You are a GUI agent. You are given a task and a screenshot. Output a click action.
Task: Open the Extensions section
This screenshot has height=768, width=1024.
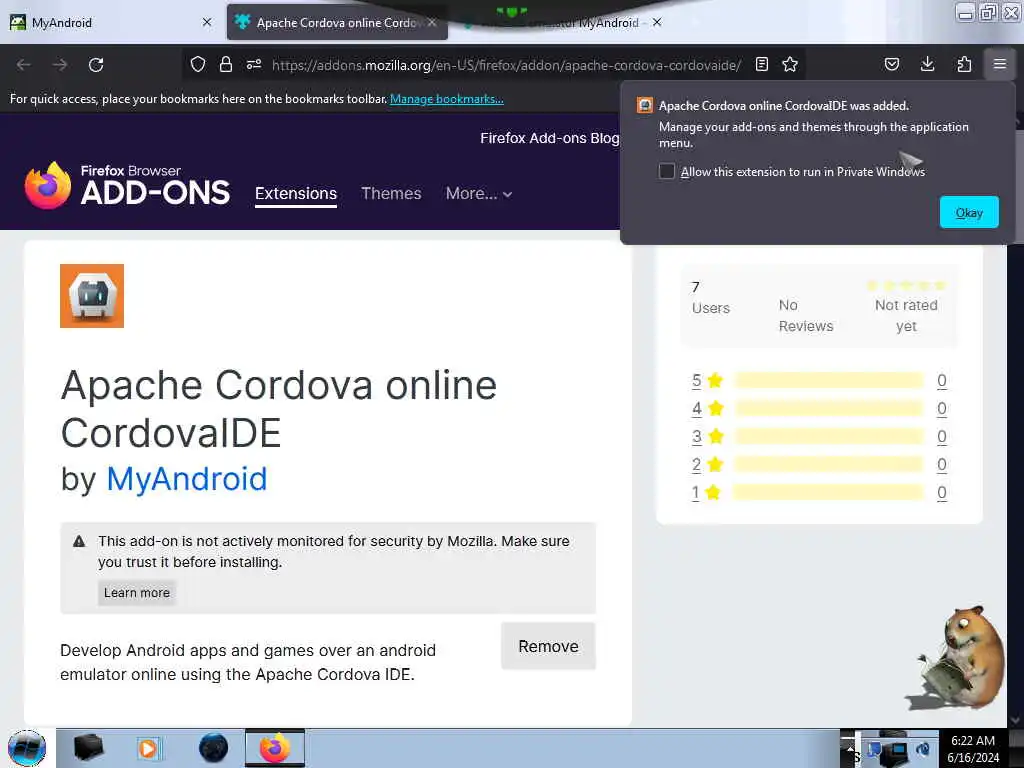pos(296,194)
